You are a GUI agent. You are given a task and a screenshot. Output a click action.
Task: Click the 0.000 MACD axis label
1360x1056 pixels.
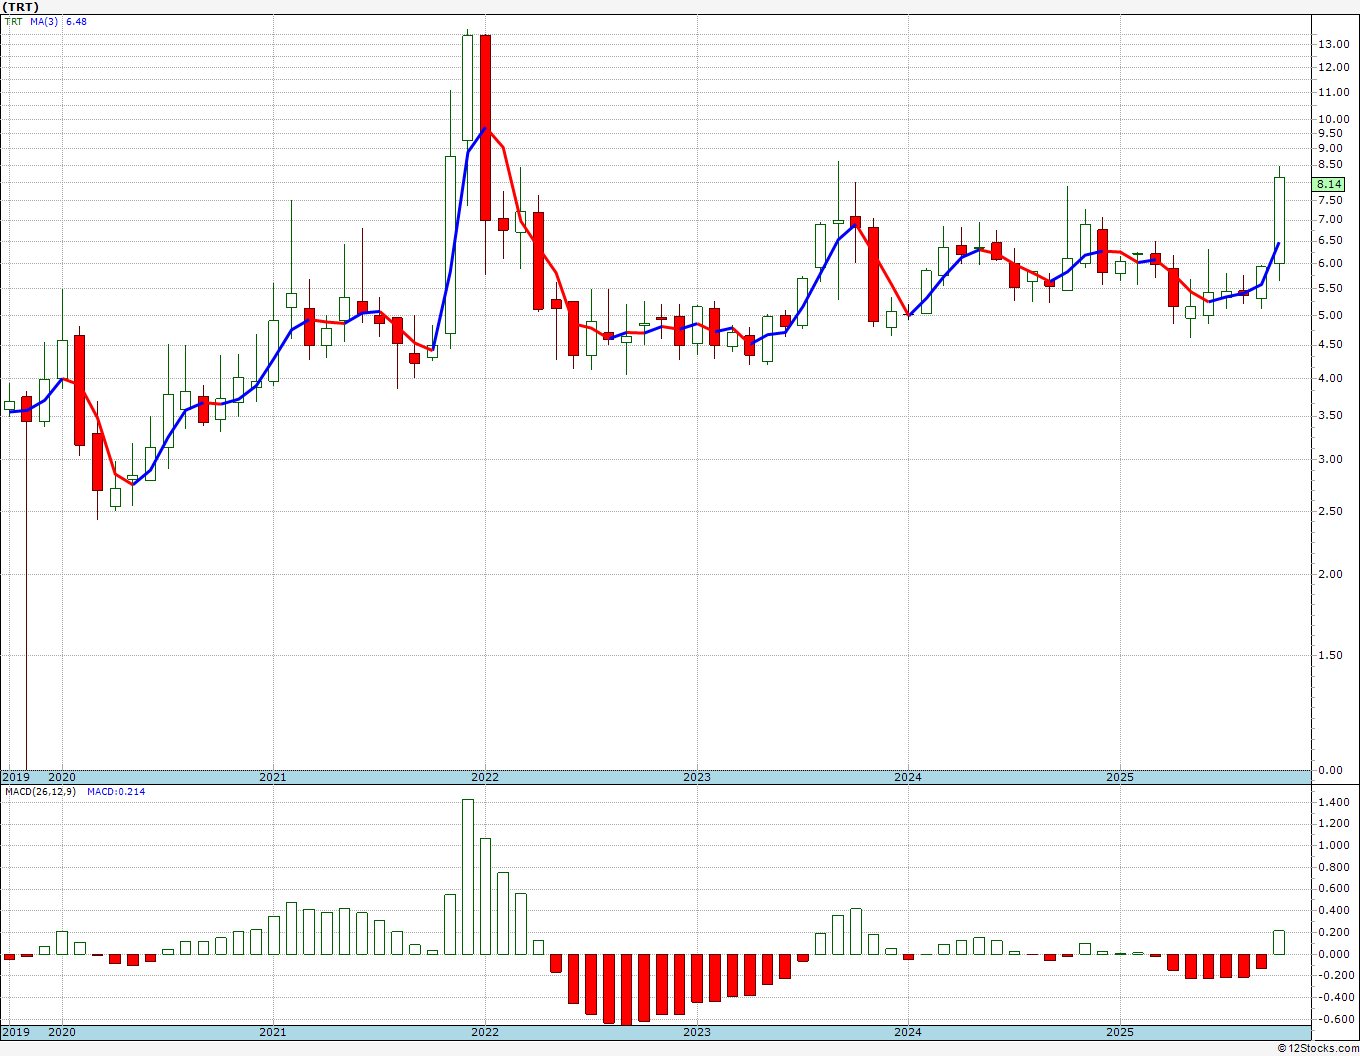pos(1334,954)
